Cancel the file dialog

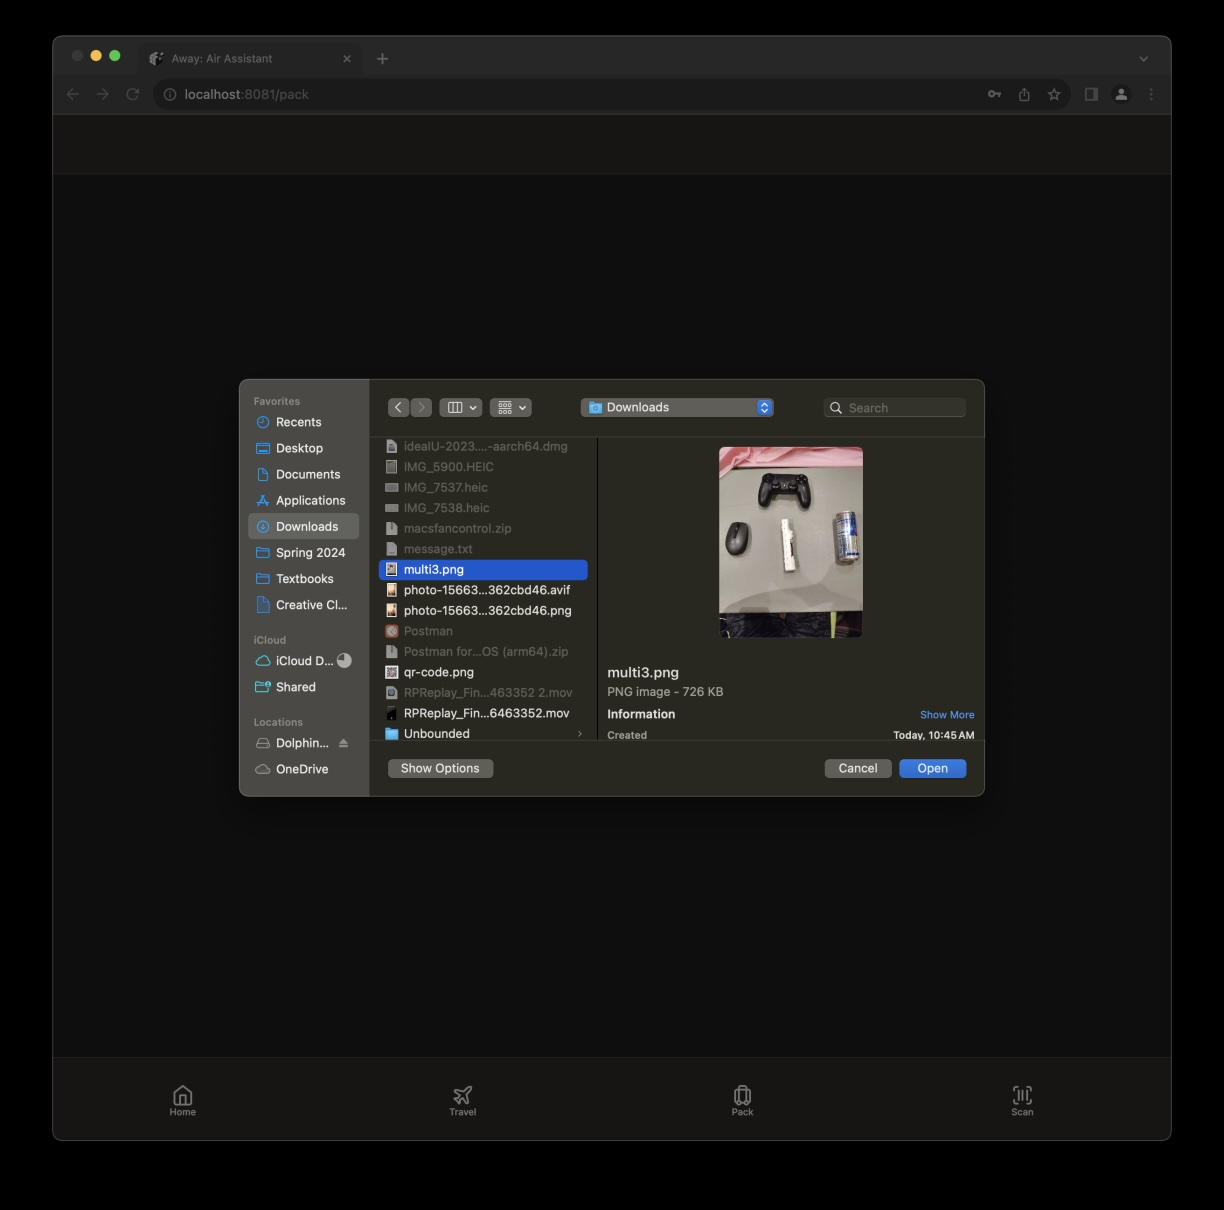[858, 768]
